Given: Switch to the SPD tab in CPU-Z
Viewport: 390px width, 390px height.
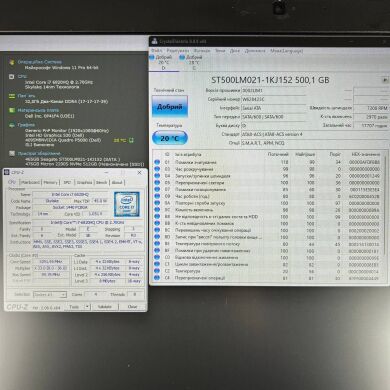Looking at the screenshot, I should pos(67,182).
